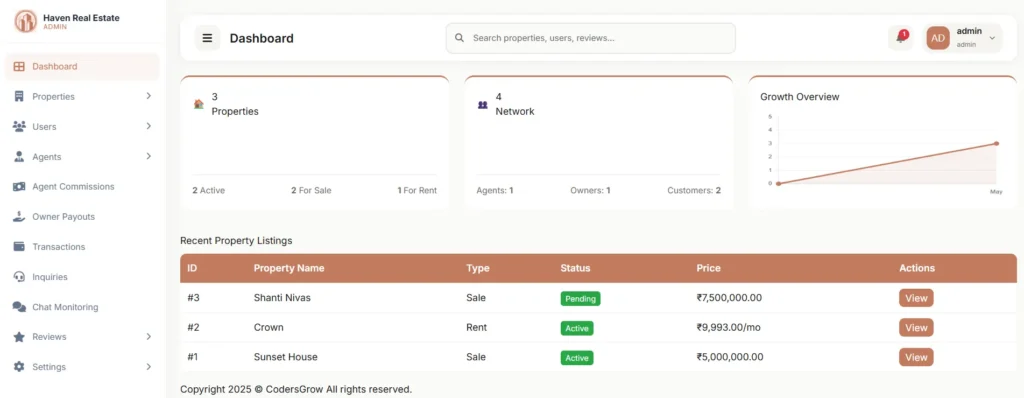Screen dimensions: 1024x398
Task: Expand the Agents submenu chevron
Action: [149, 156]
